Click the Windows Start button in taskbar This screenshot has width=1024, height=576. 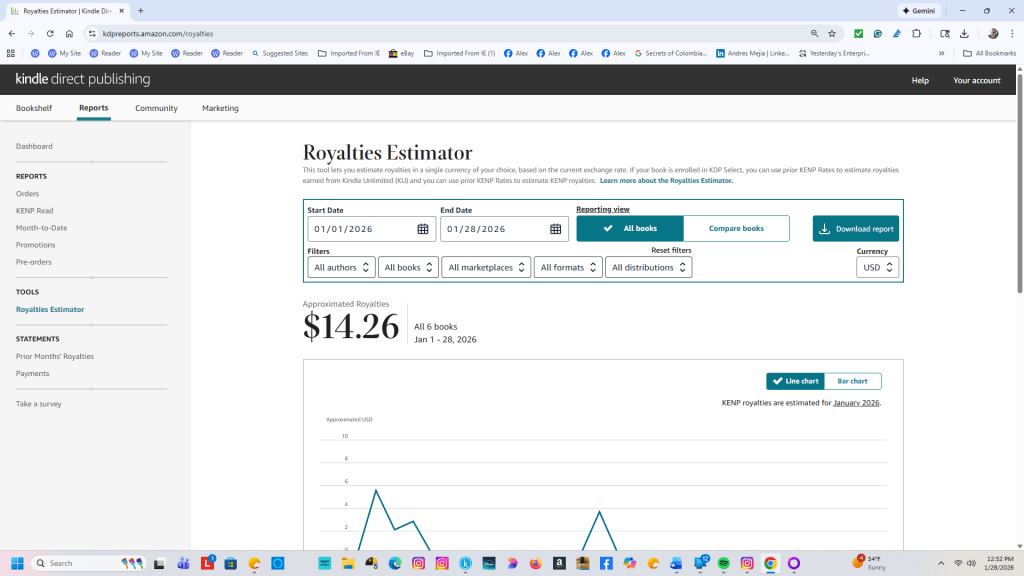(x=17, y=563)
